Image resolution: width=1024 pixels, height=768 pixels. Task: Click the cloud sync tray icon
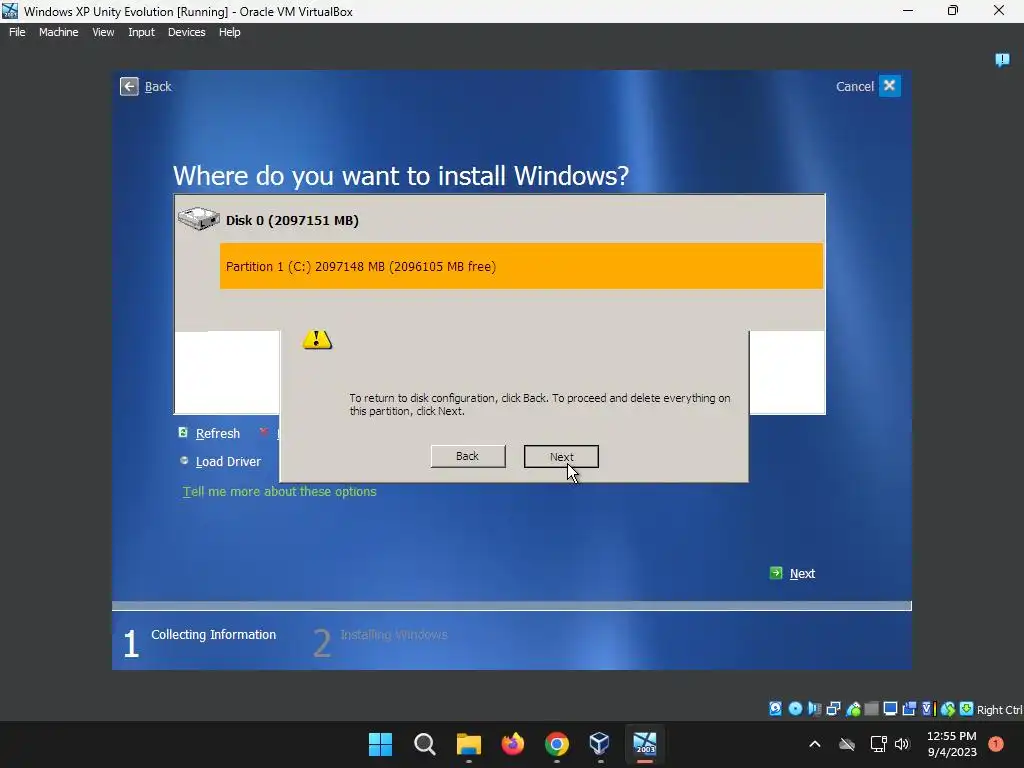point(847,744)
